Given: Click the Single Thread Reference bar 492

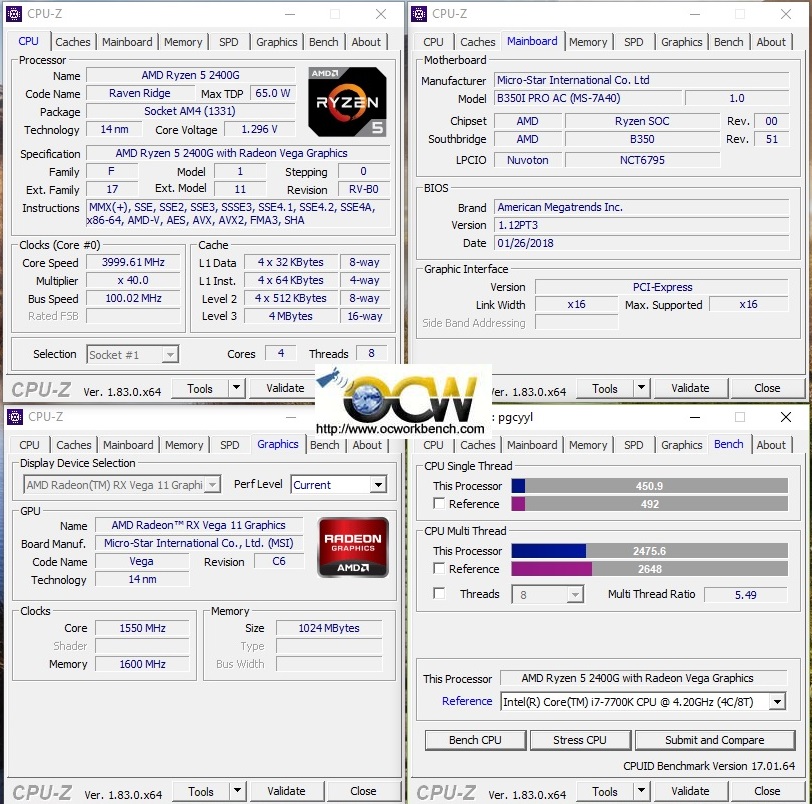Looking at the screenshot, I should (649, 504).
